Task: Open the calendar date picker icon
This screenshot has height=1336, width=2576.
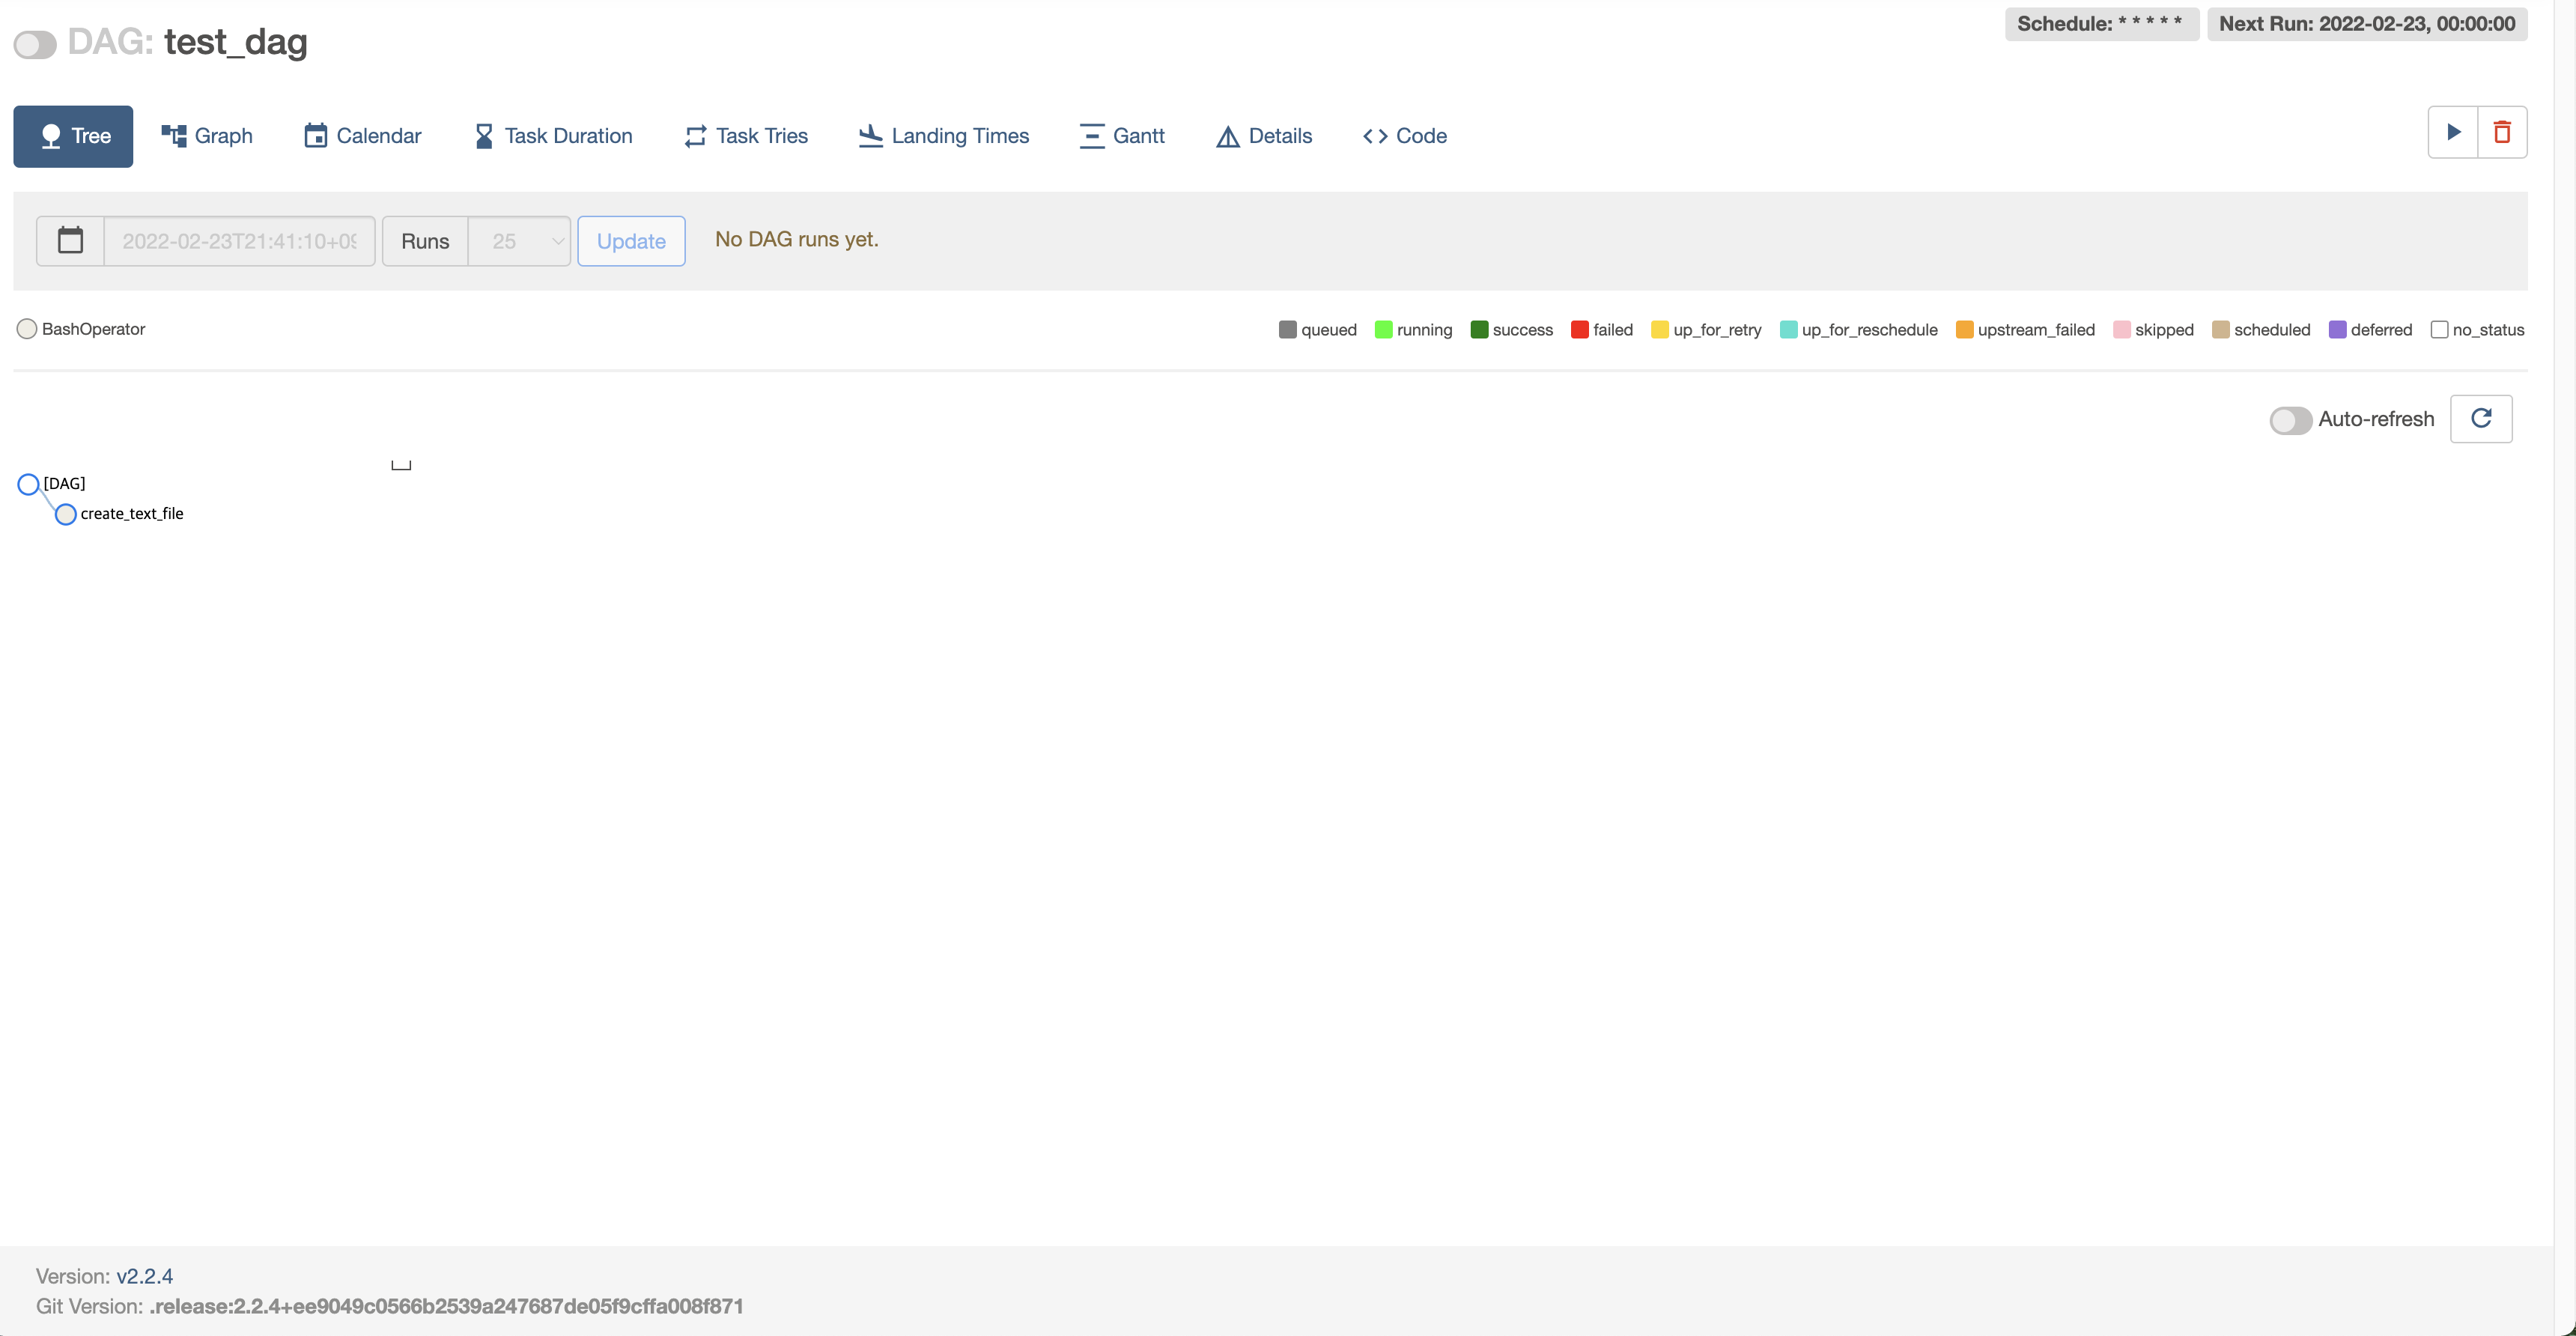Action: click(70, 241)
